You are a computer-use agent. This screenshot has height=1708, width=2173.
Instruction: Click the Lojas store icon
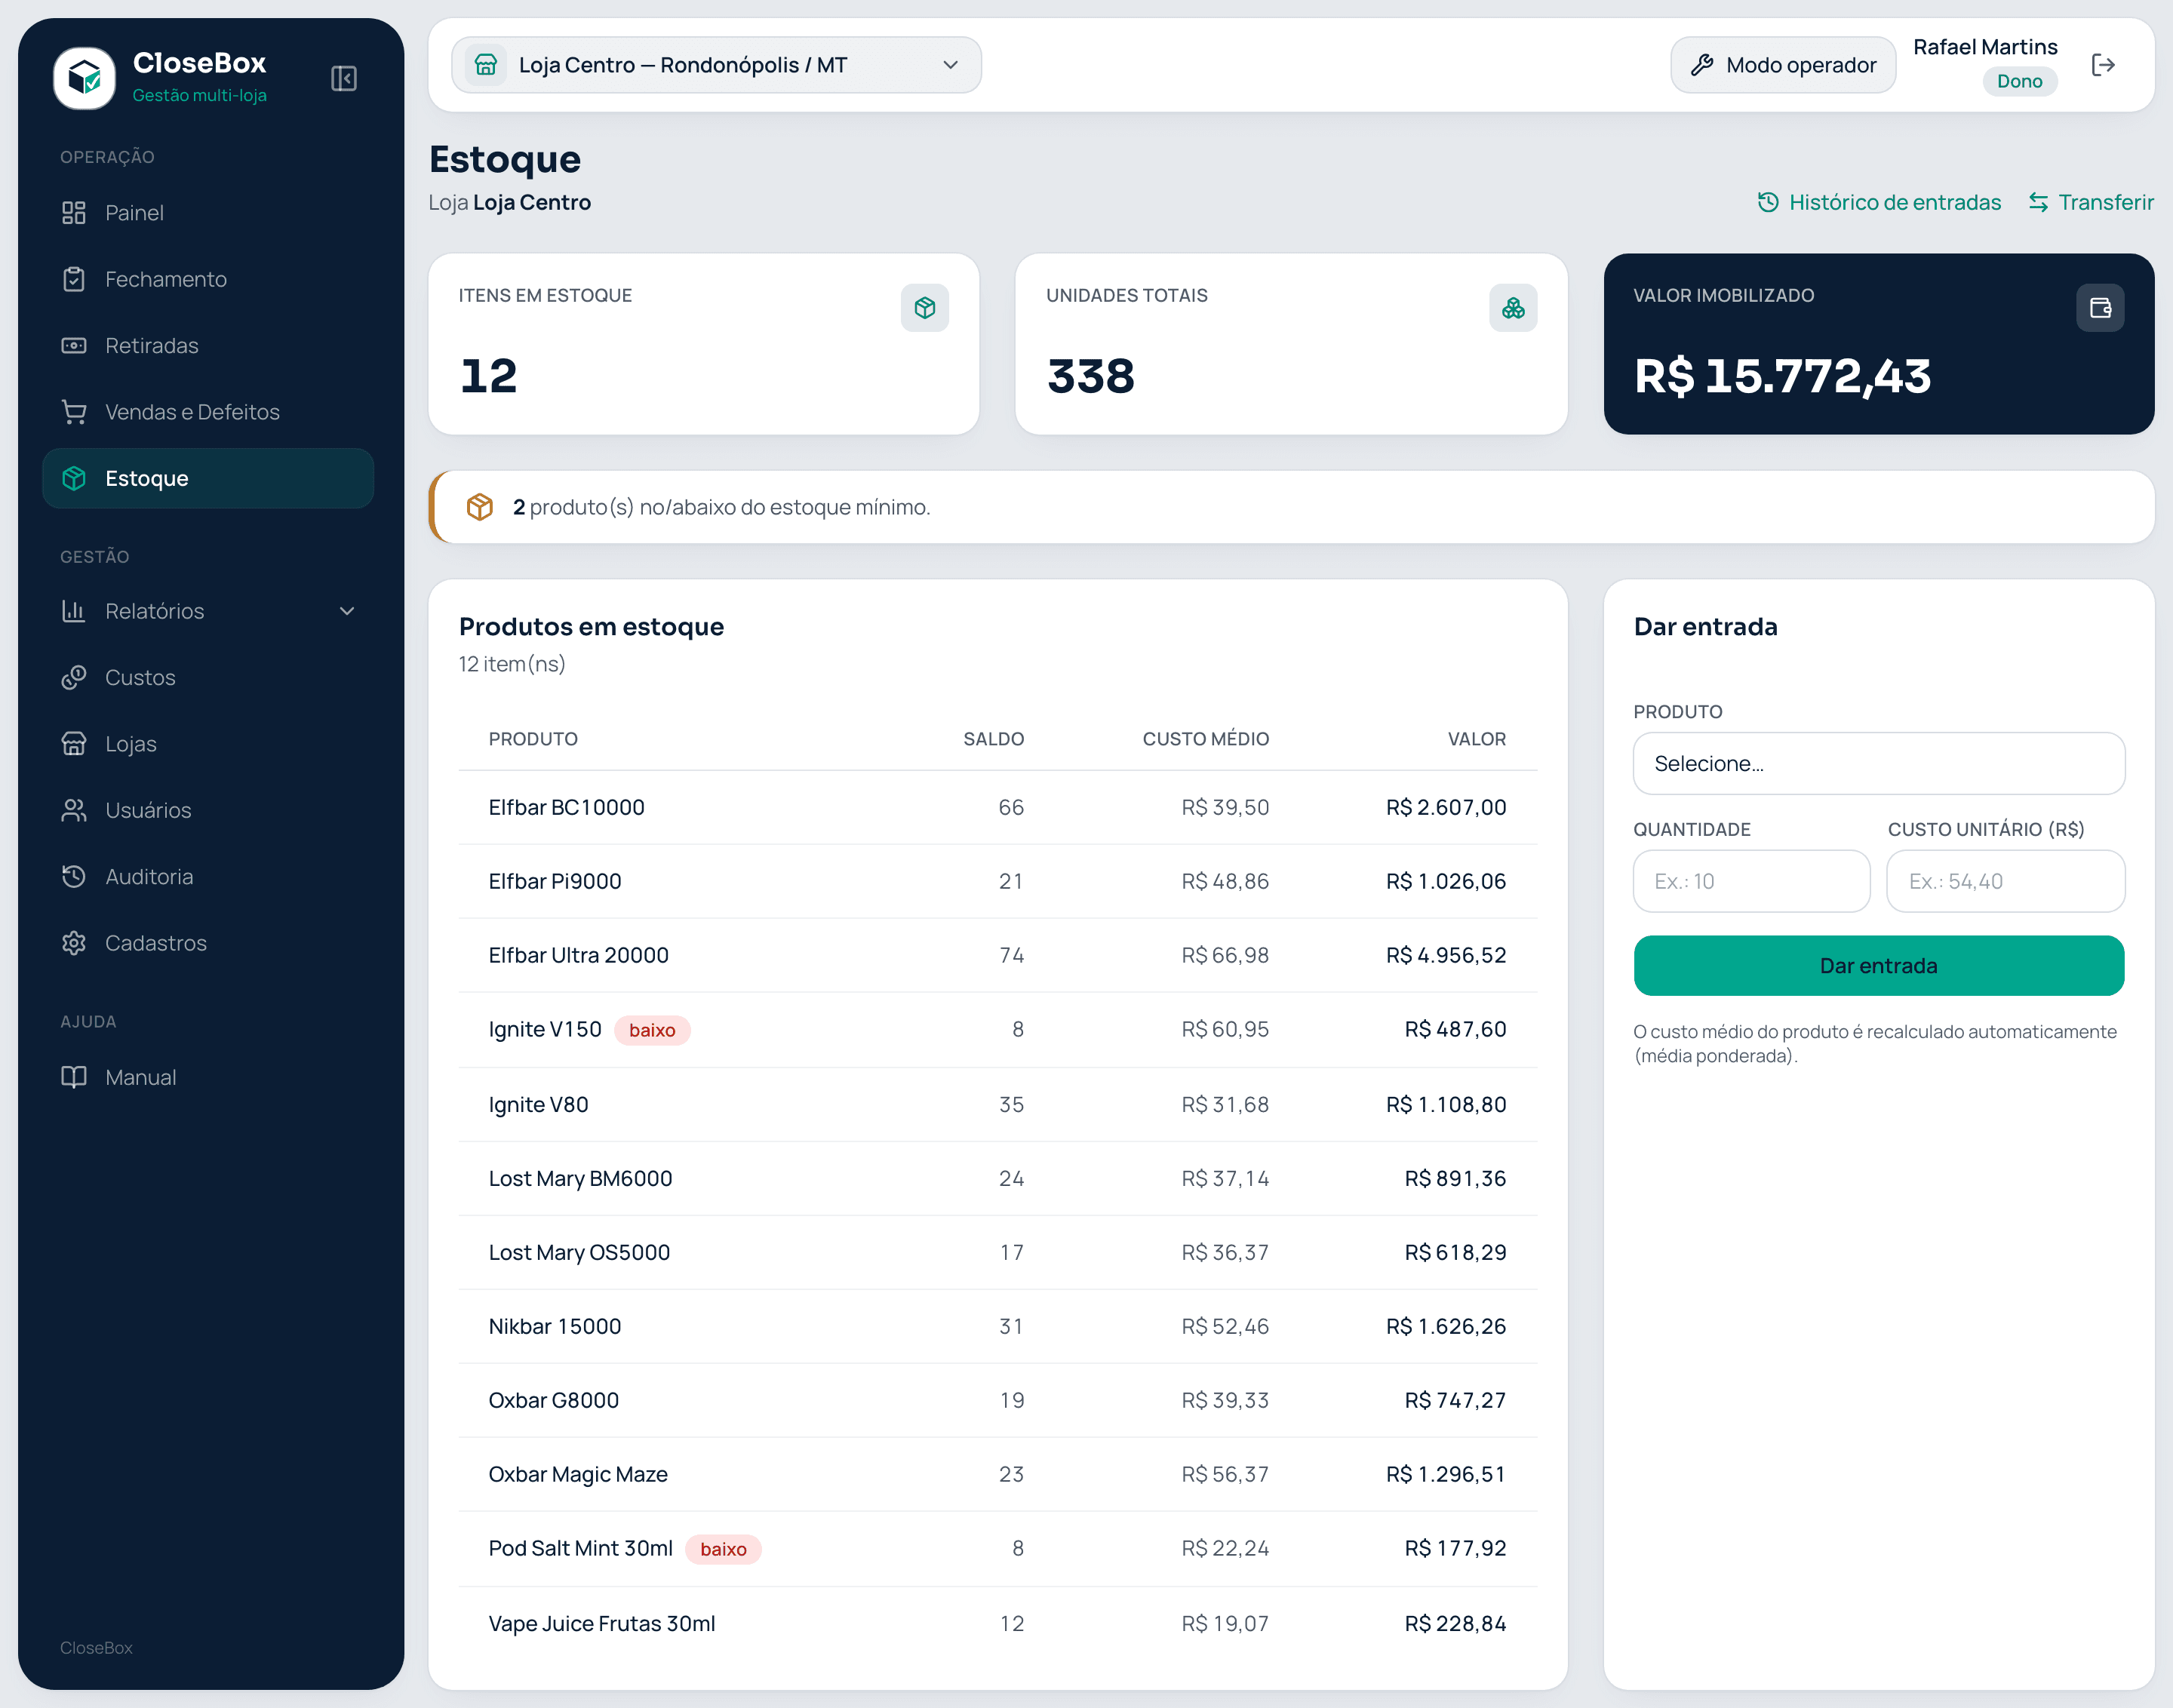(x=74, y=744)
